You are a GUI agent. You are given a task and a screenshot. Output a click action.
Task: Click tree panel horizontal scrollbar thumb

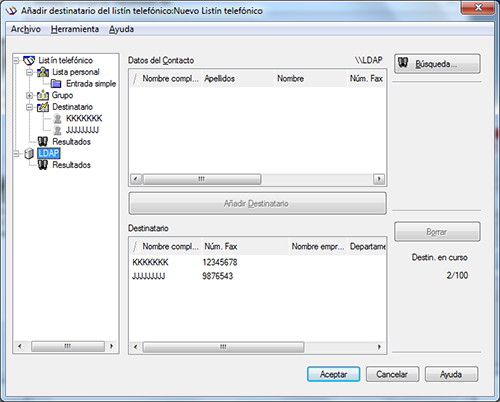click(x=68, y=346)
